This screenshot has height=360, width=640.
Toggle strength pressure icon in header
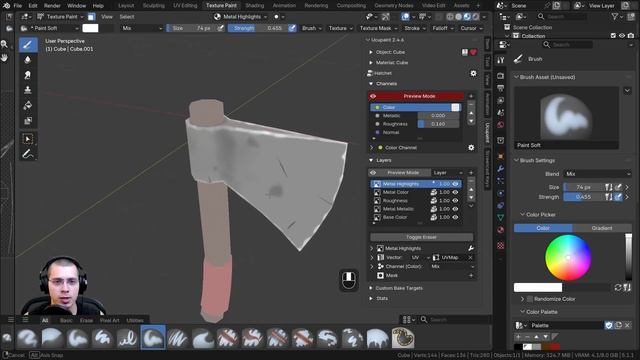tap(292, 28)
